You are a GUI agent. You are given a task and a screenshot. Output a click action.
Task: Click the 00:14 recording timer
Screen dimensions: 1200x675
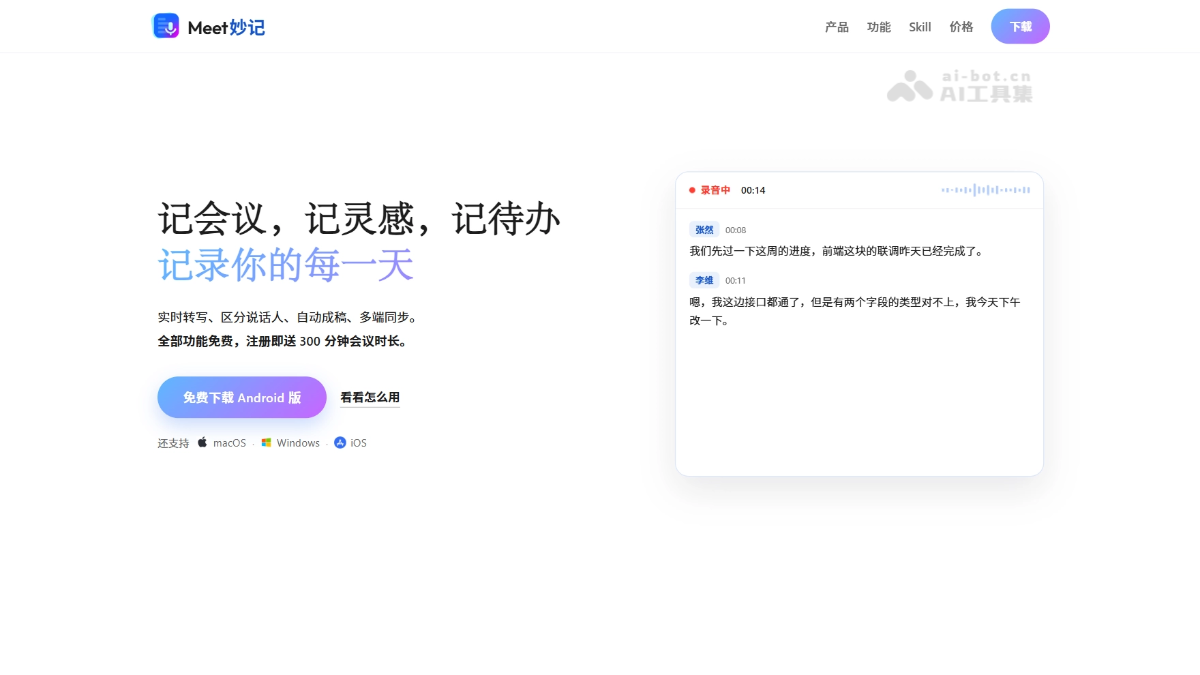tap(753, 190)
